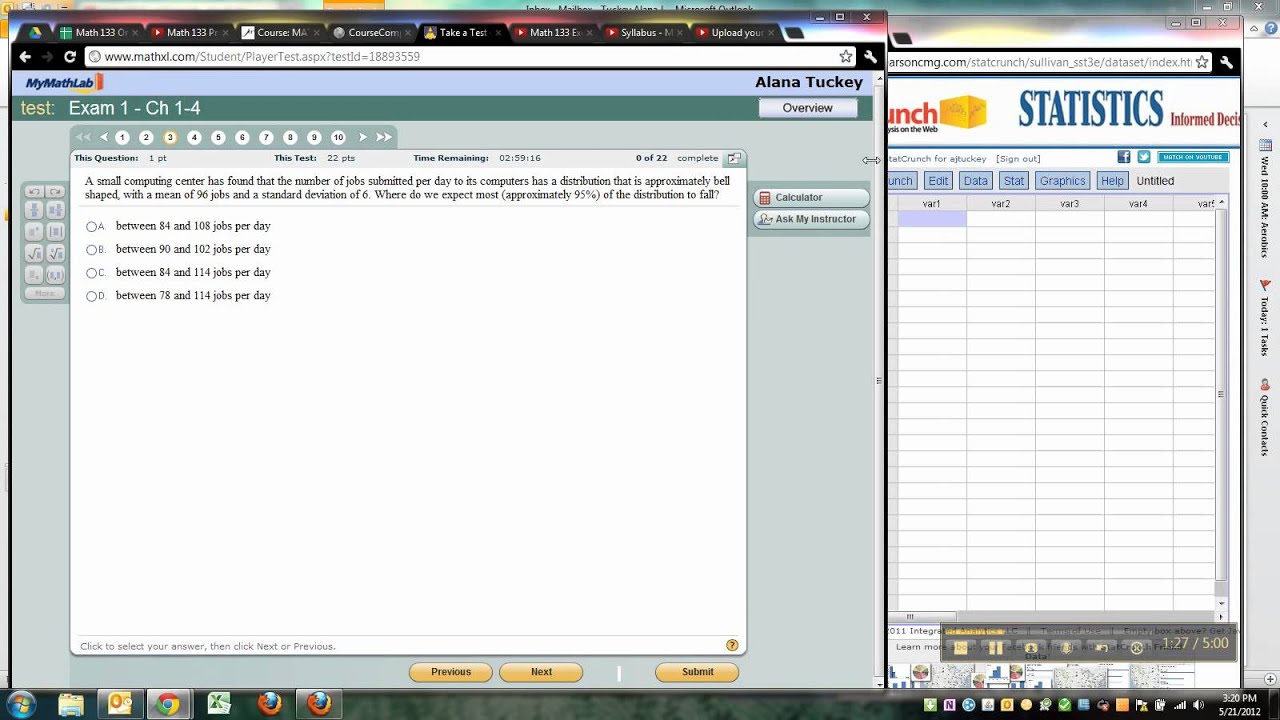Click the Watch on YouTube button
Viewport: 1280px width, 720px height.
point(1193,157)
